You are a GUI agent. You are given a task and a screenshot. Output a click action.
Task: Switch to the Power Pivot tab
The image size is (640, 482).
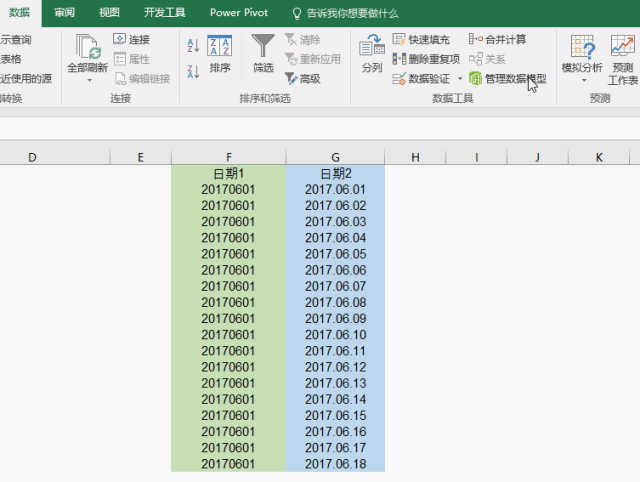point(239,13)
